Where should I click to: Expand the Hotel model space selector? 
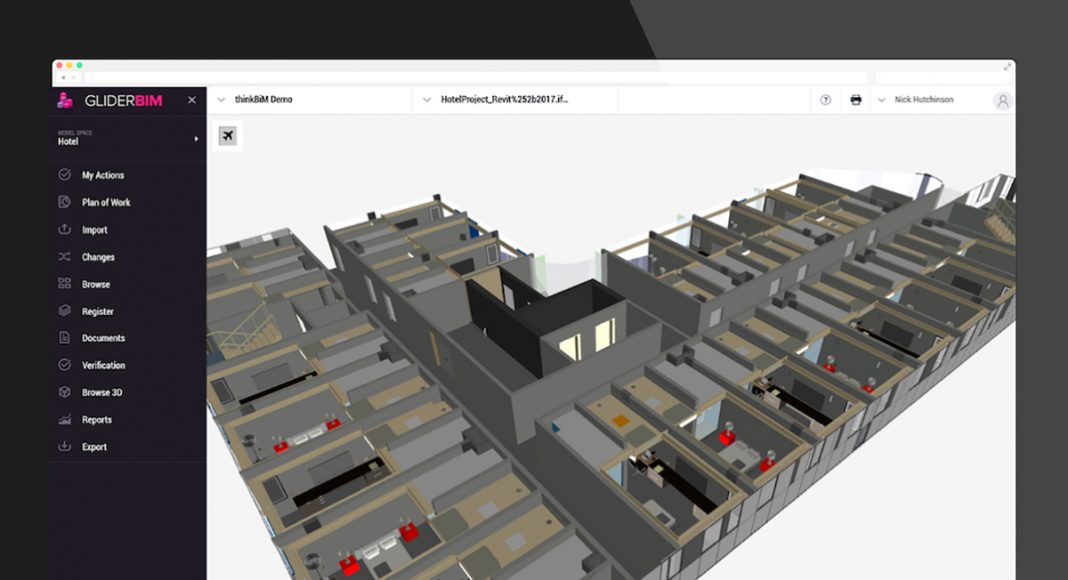pos(196,139)
